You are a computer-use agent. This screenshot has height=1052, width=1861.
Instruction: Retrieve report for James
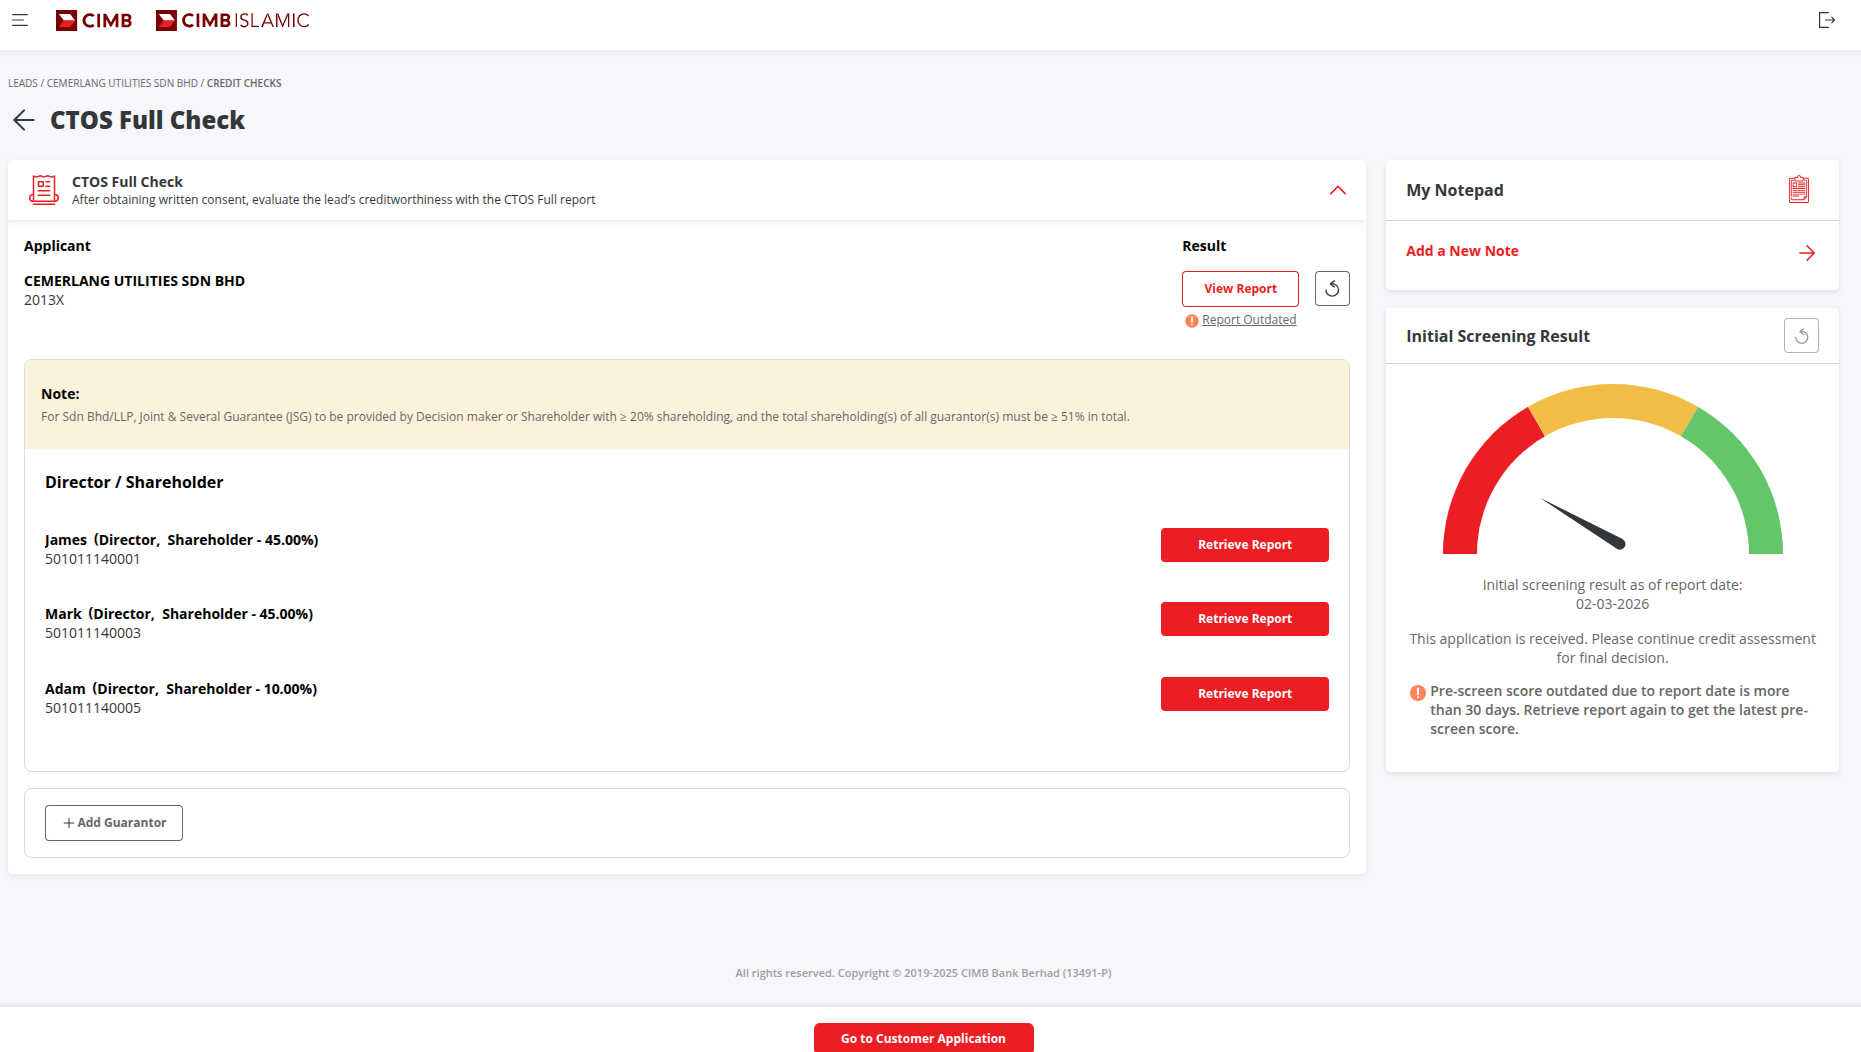(x=1245, y=545)
